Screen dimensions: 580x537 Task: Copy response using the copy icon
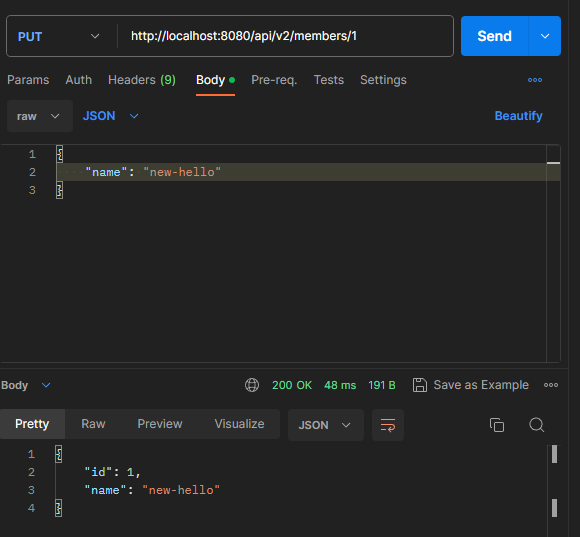497,425
